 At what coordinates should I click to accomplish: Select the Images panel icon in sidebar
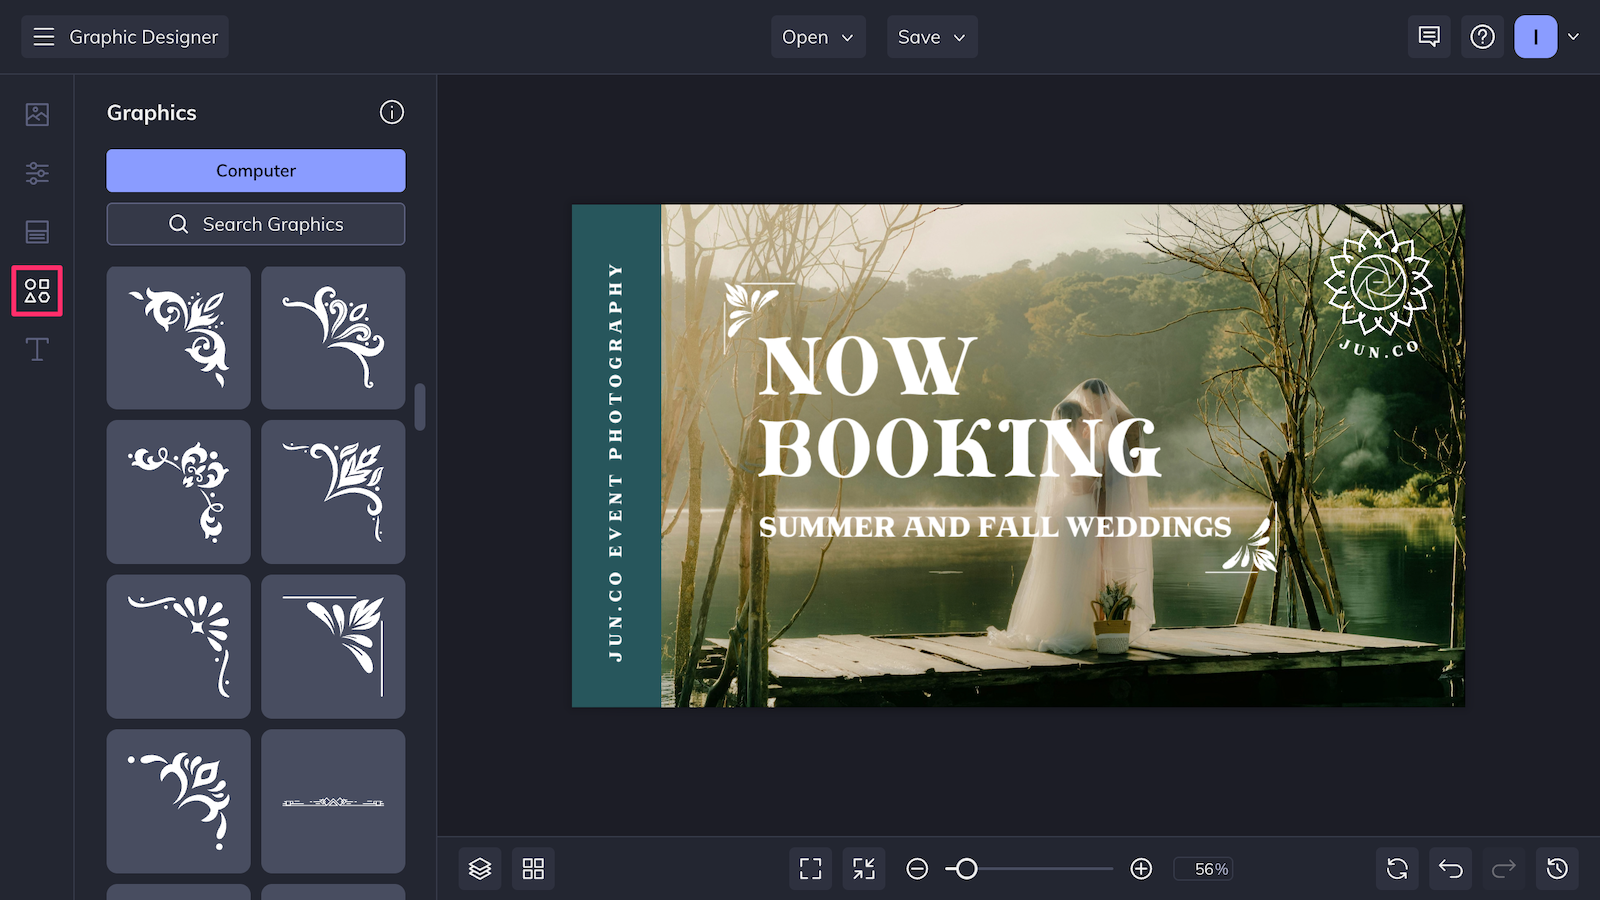[x=36, y=114]
